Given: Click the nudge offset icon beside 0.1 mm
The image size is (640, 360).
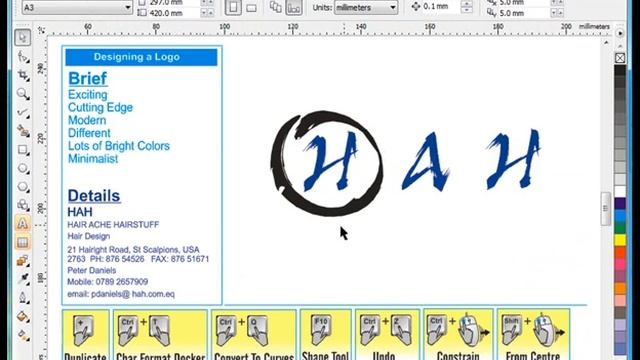Looking at the screenshot, I should coord(416,7).
